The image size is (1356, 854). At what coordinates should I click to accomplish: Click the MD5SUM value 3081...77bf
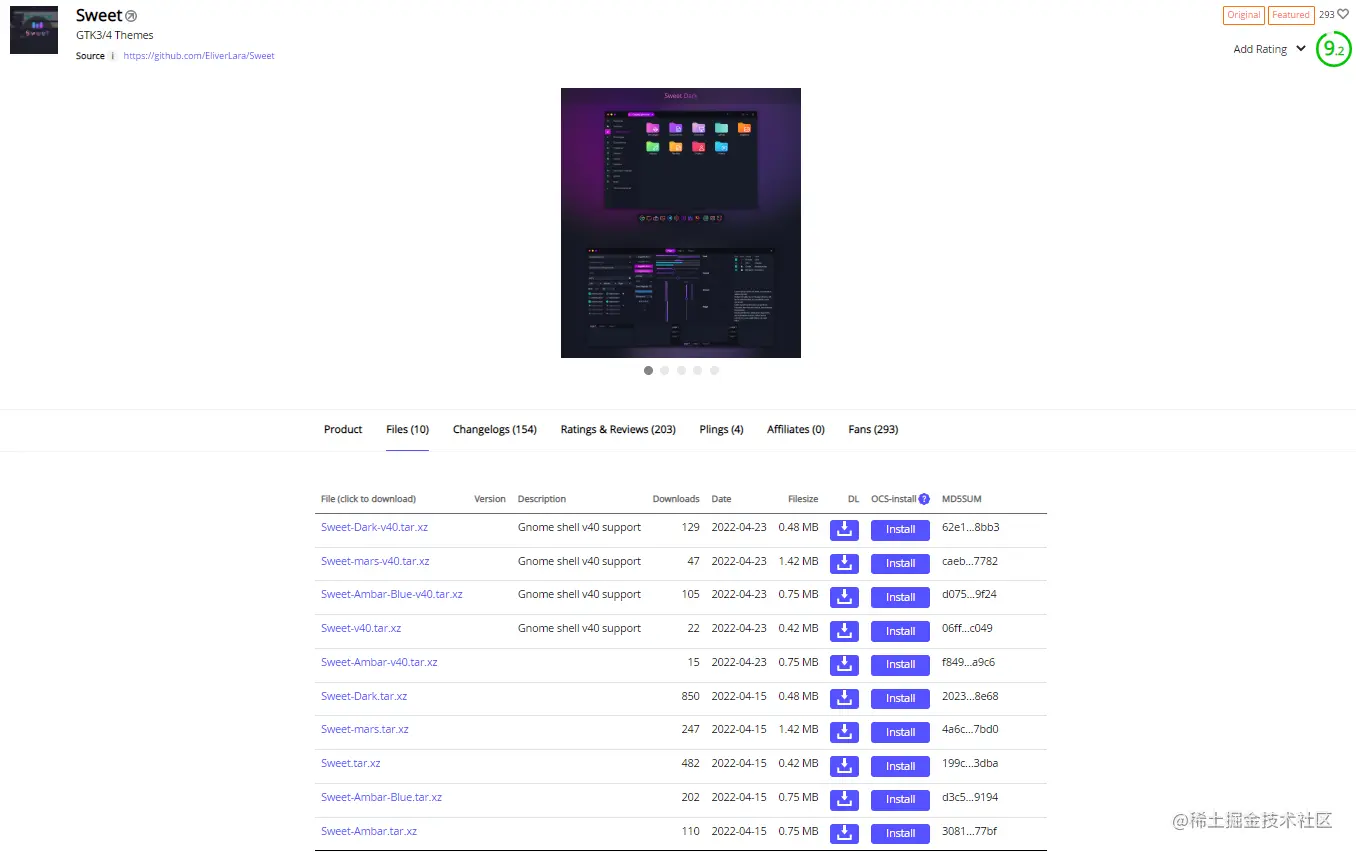(x=969, y=831)
